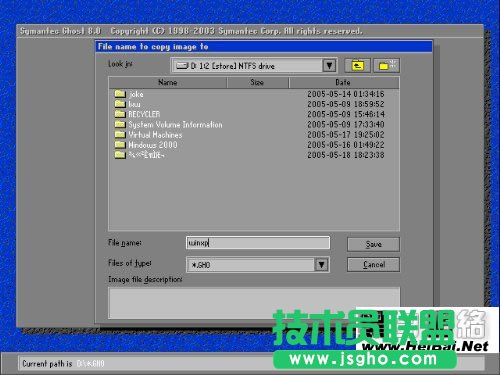Sort by the Size column header
The width and height of the screenshot is (500, 375).
[257, 82]
